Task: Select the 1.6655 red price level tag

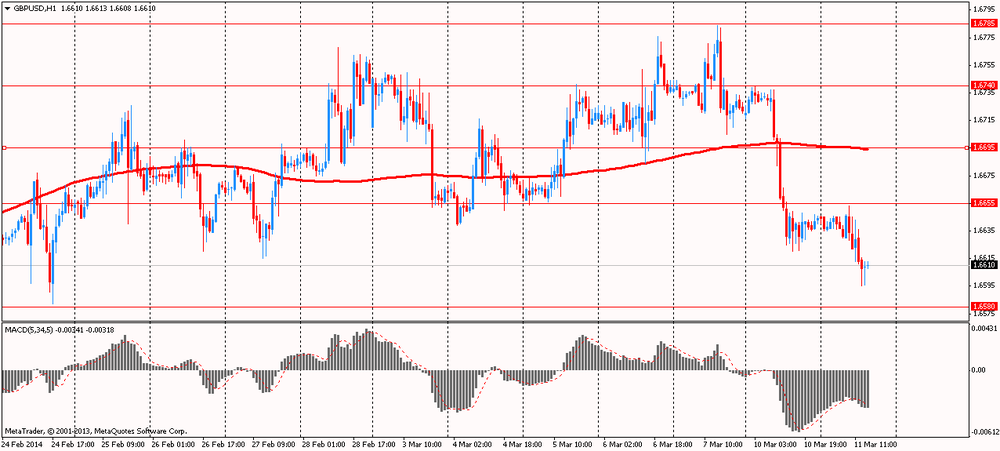Action: (x=984, y=203)
